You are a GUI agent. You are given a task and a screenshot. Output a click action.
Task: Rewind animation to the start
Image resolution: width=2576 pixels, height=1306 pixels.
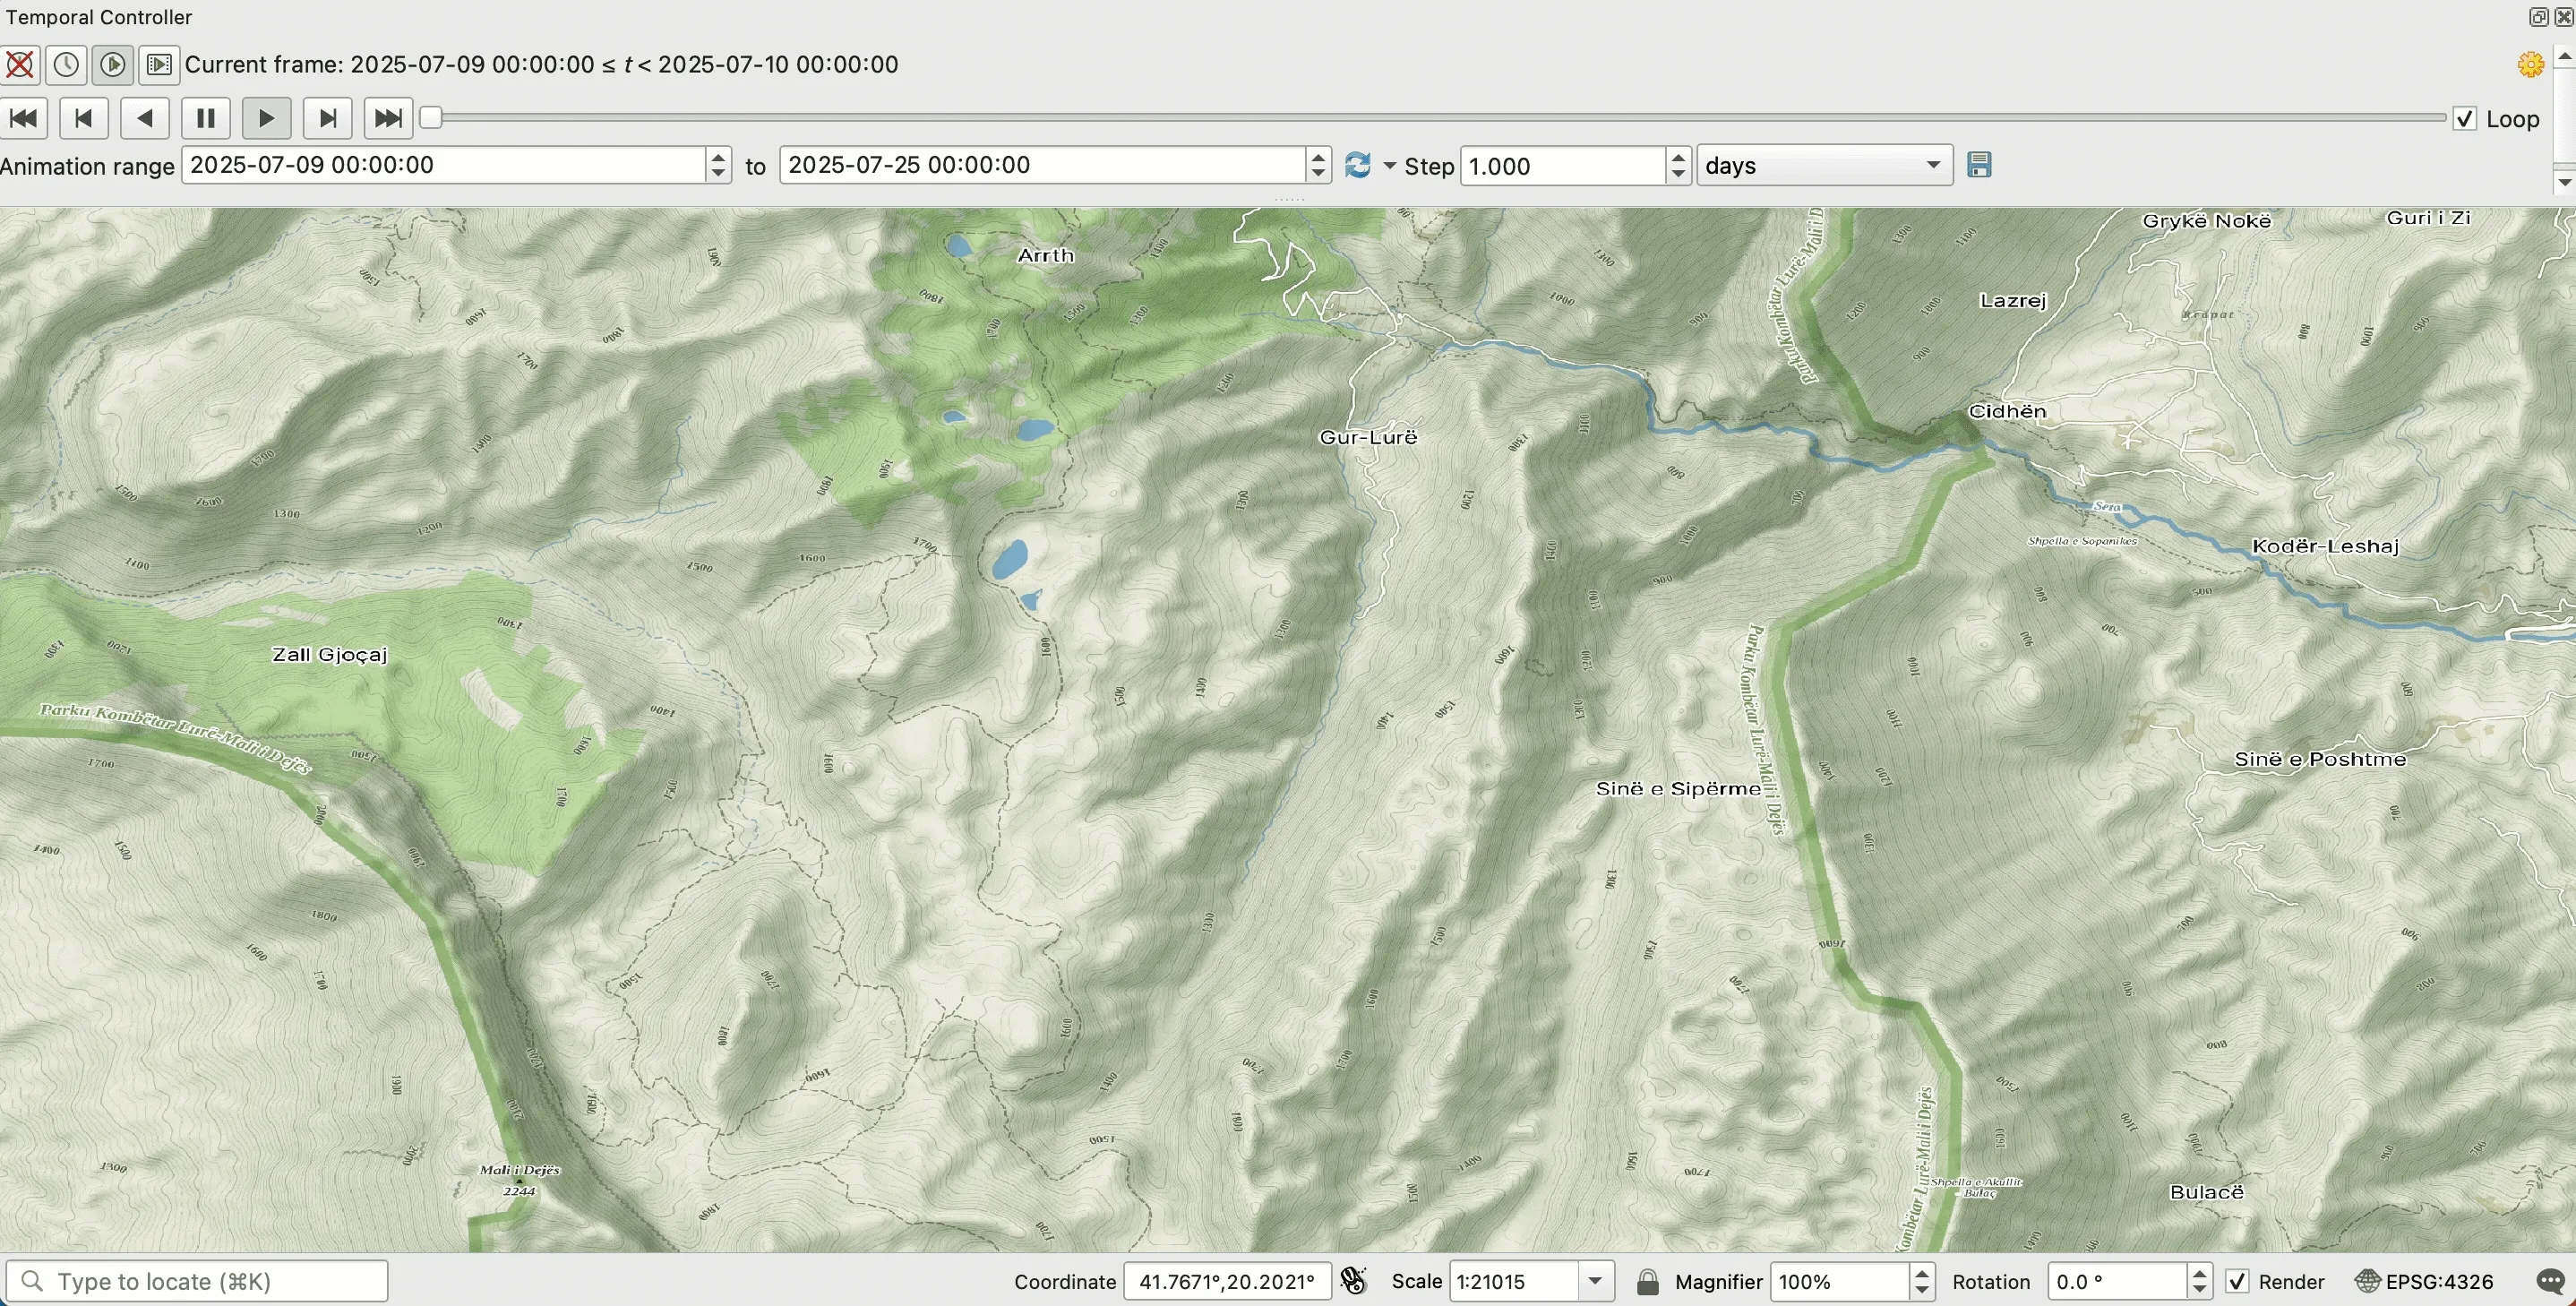(24, 118)
